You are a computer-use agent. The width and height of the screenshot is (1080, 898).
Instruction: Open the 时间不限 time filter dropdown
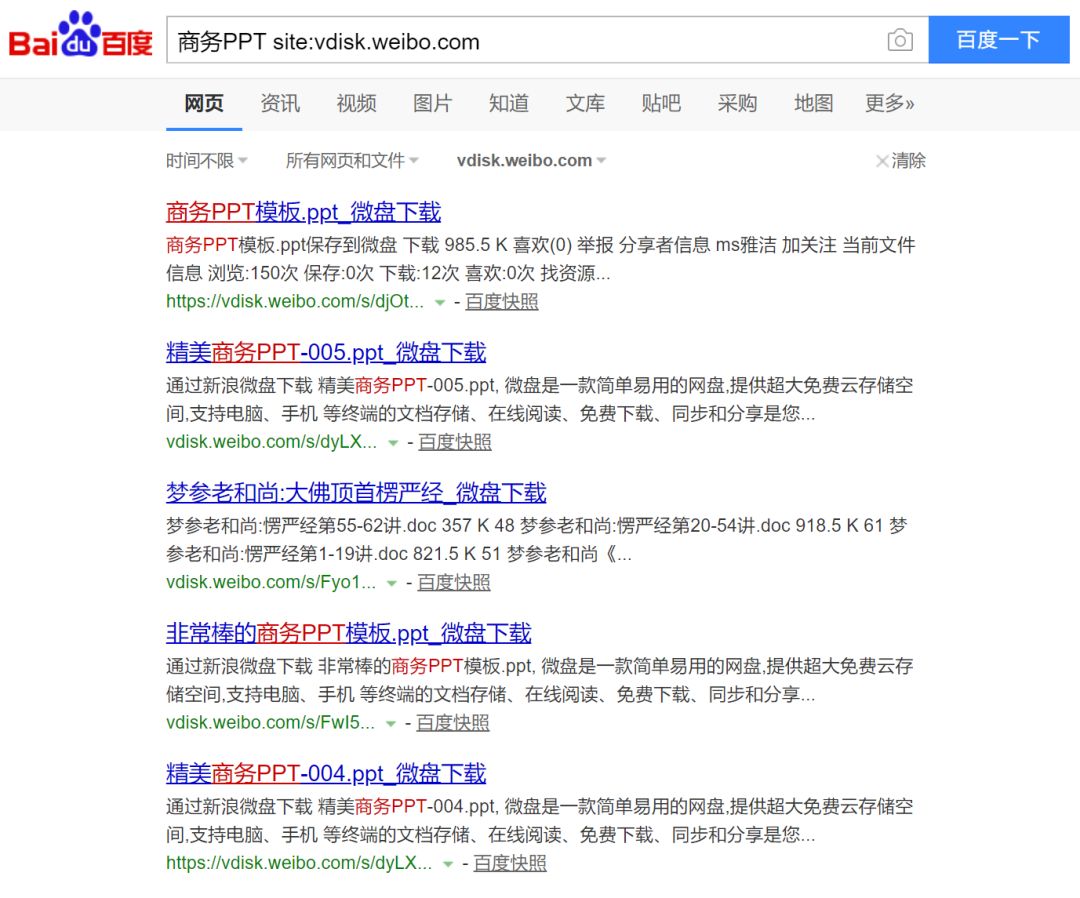tap(205, 160)
